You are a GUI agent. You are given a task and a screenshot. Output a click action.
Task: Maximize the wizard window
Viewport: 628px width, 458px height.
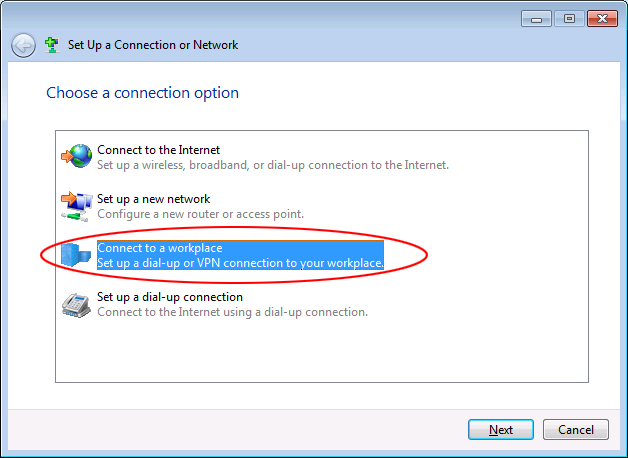569,19
